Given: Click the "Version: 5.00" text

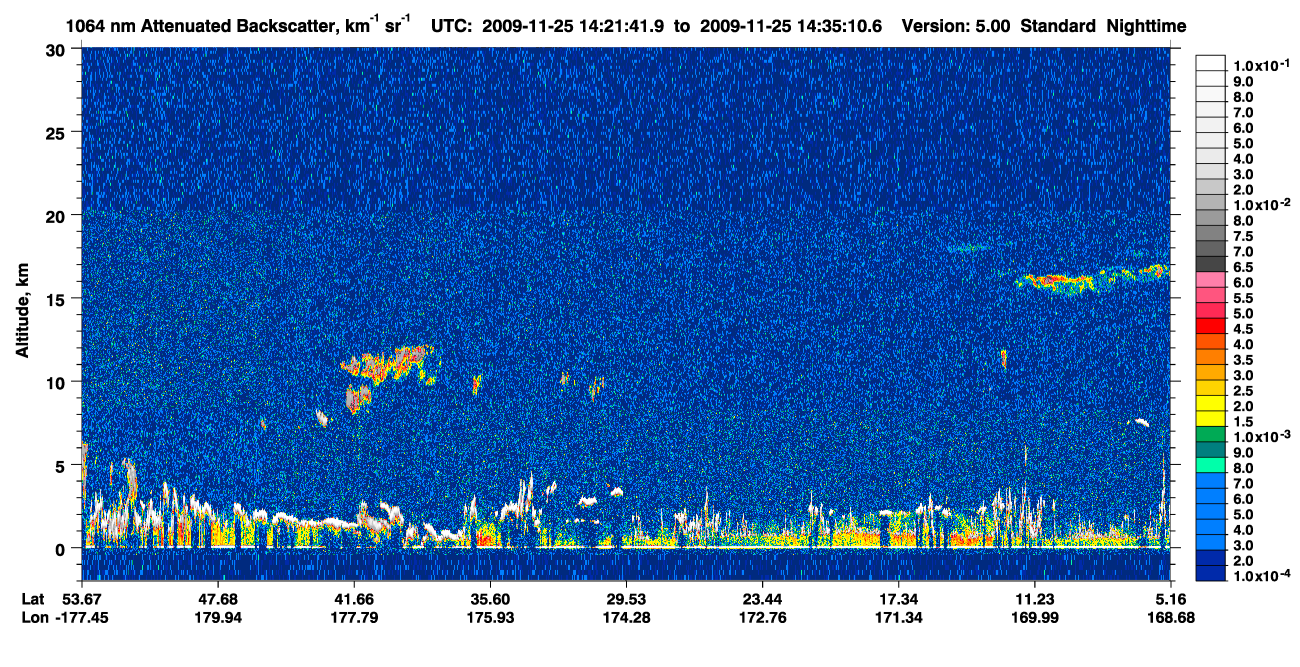Looking at the screenshot, I should click(x=955, y=25).
